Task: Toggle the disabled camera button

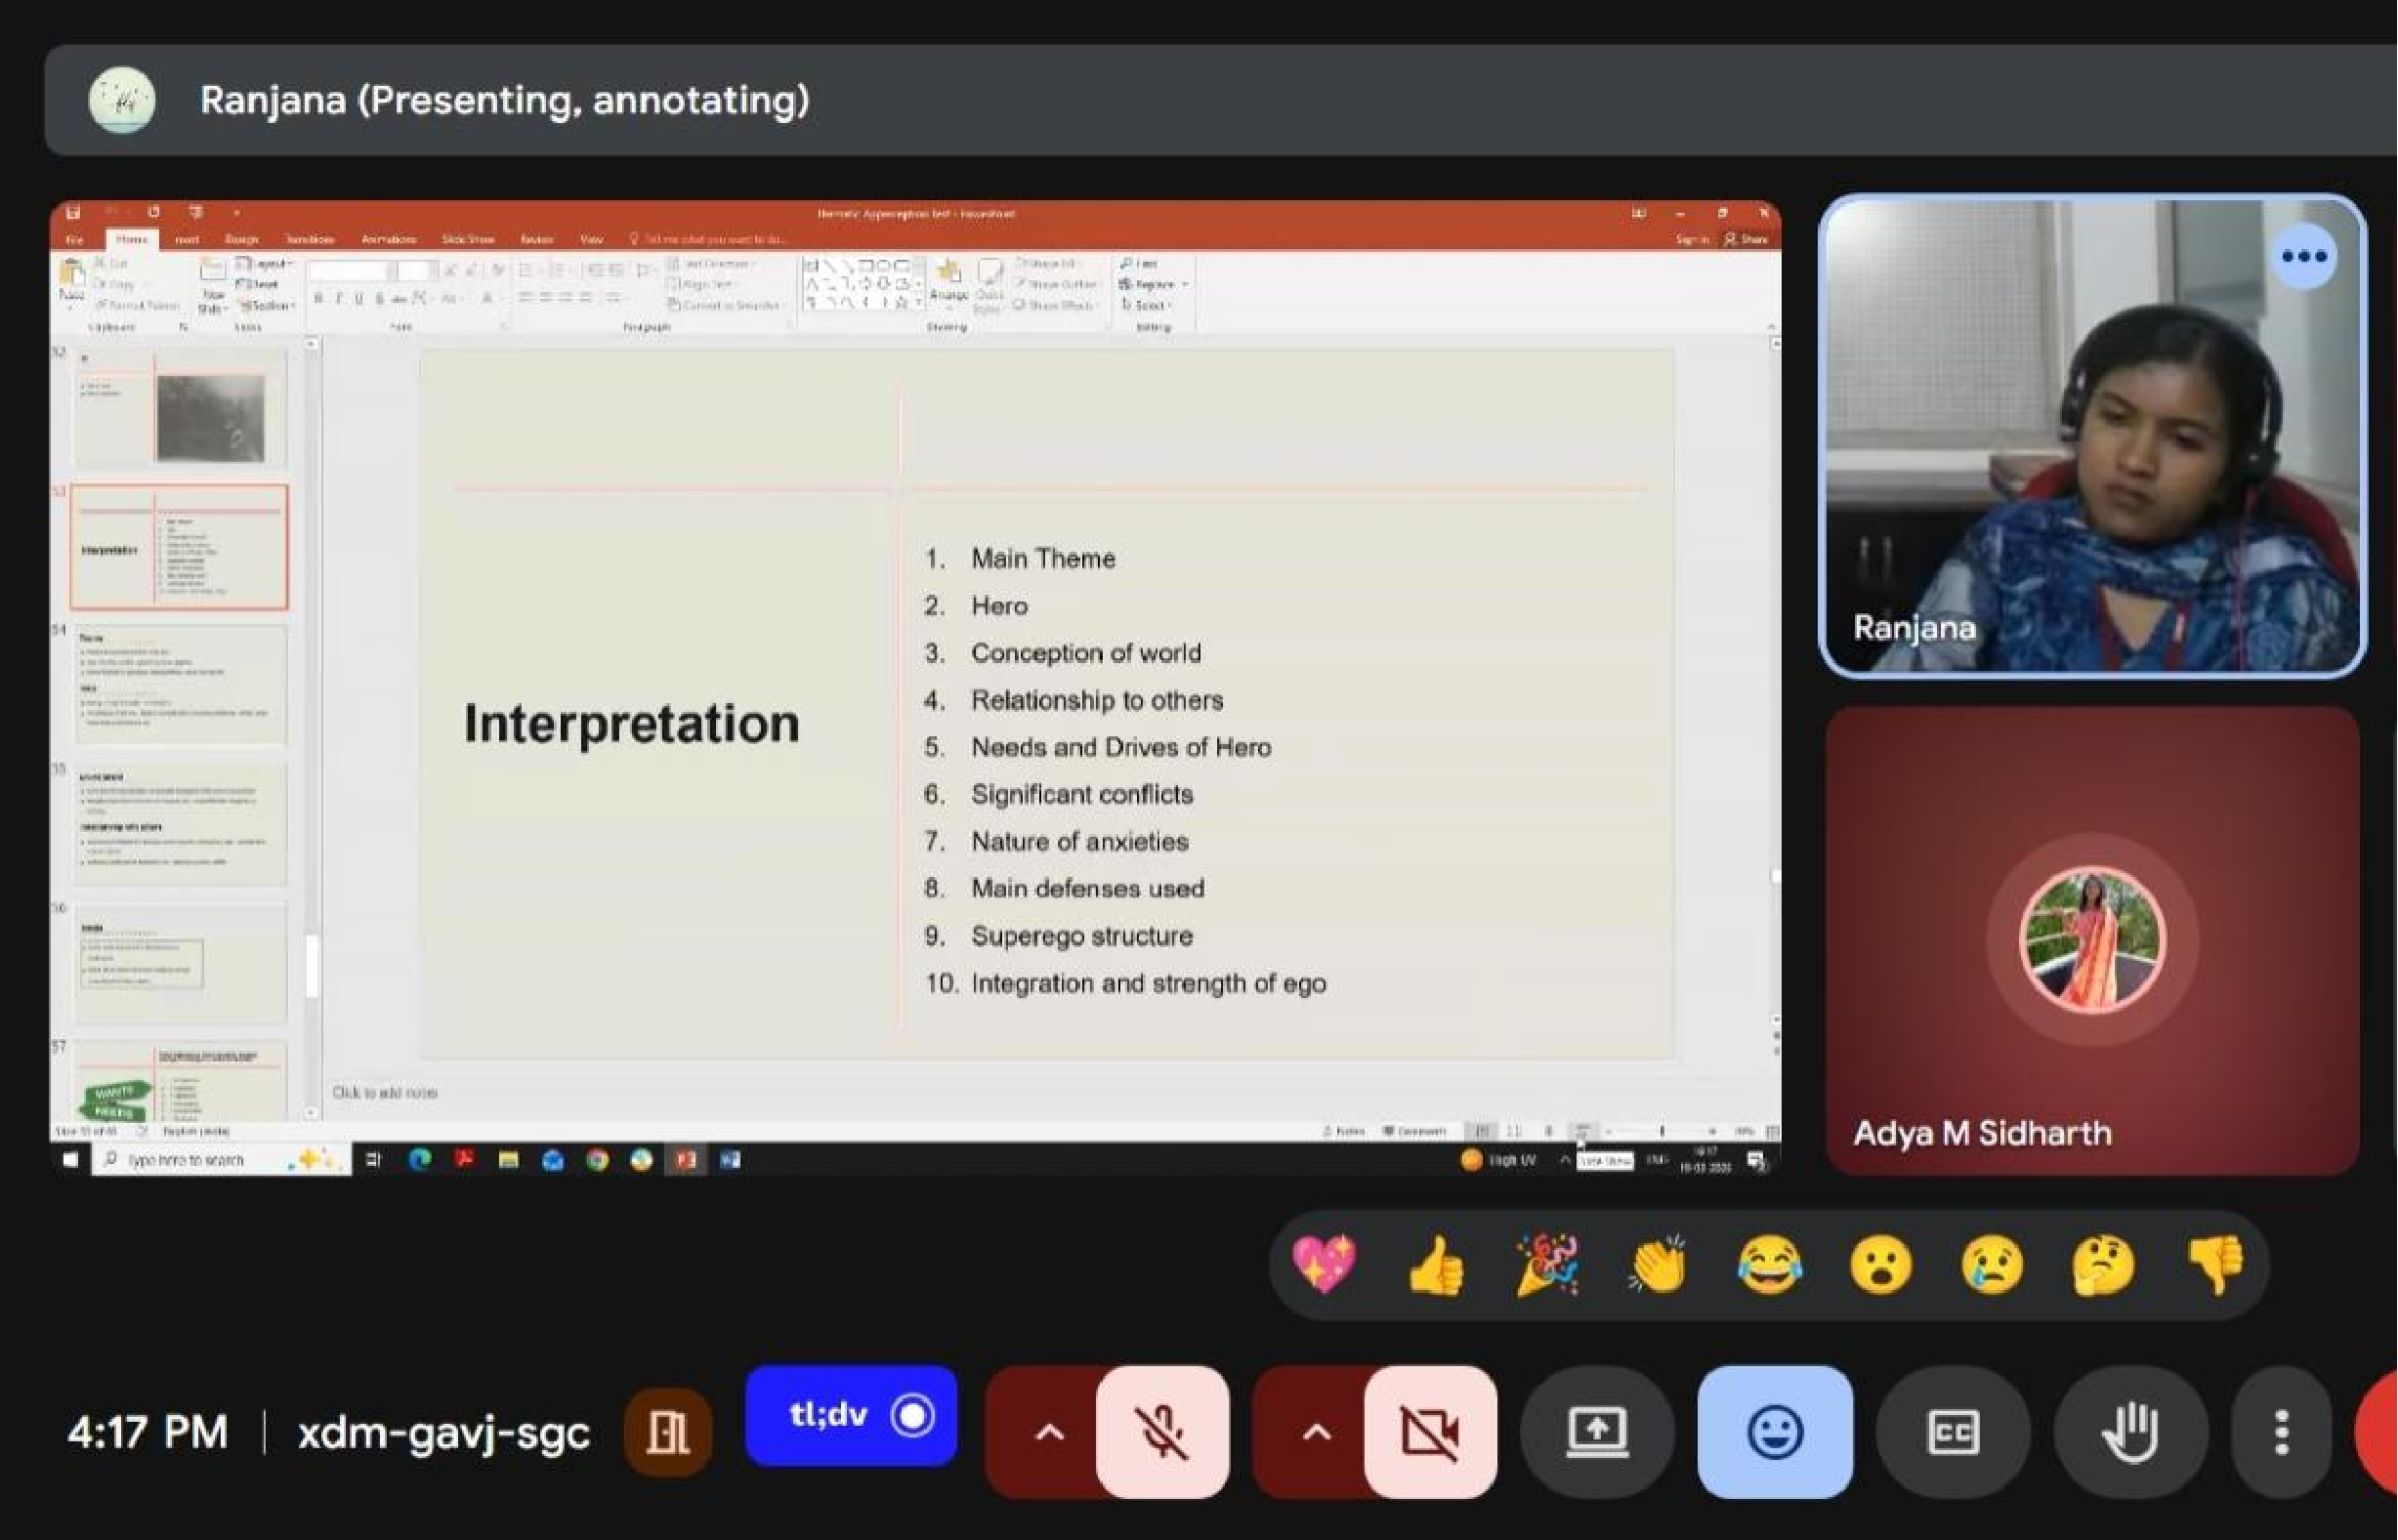Action: tap(1430, 1432)
